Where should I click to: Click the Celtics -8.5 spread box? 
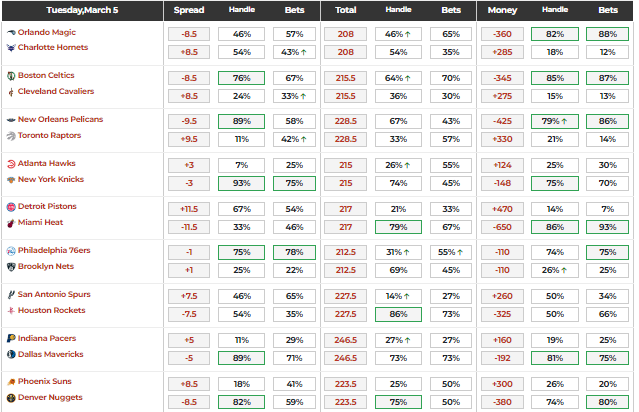point(189,77)
